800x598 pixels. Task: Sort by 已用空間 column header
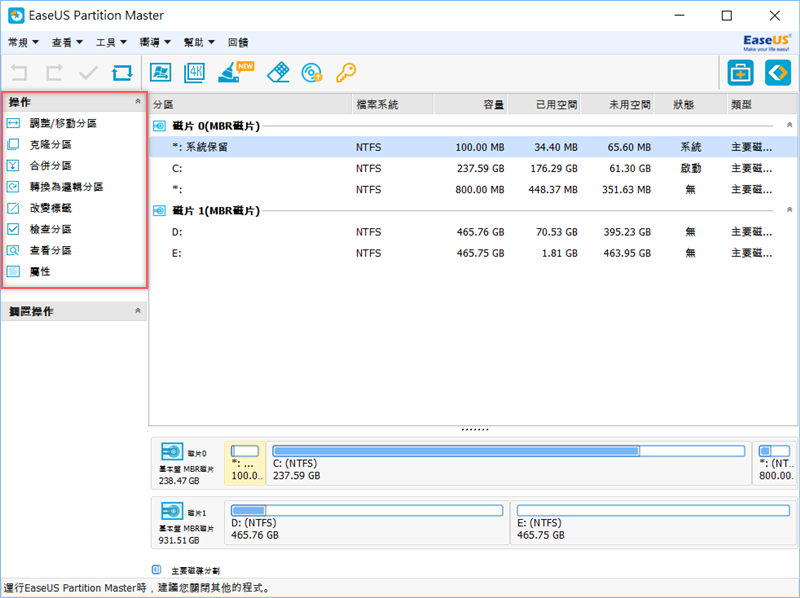[x=544, y=105]
